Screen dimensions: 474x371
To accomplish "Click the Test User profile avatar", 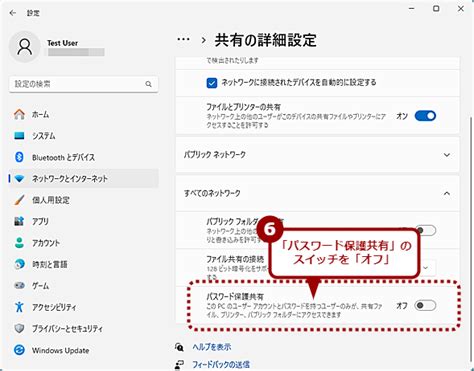I will point(25,47).
